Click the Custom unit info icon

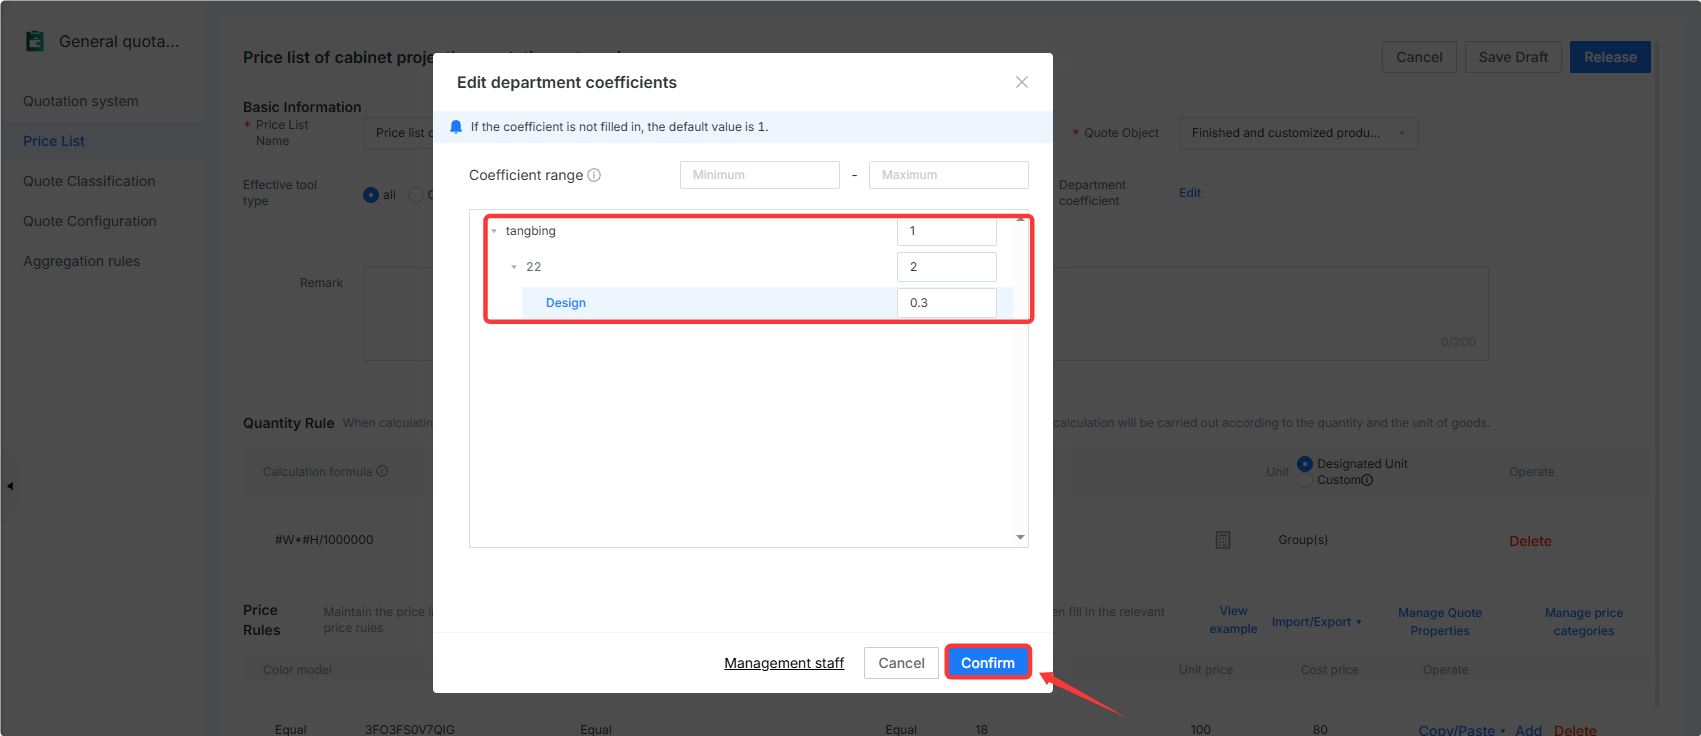click(1367, 480)
